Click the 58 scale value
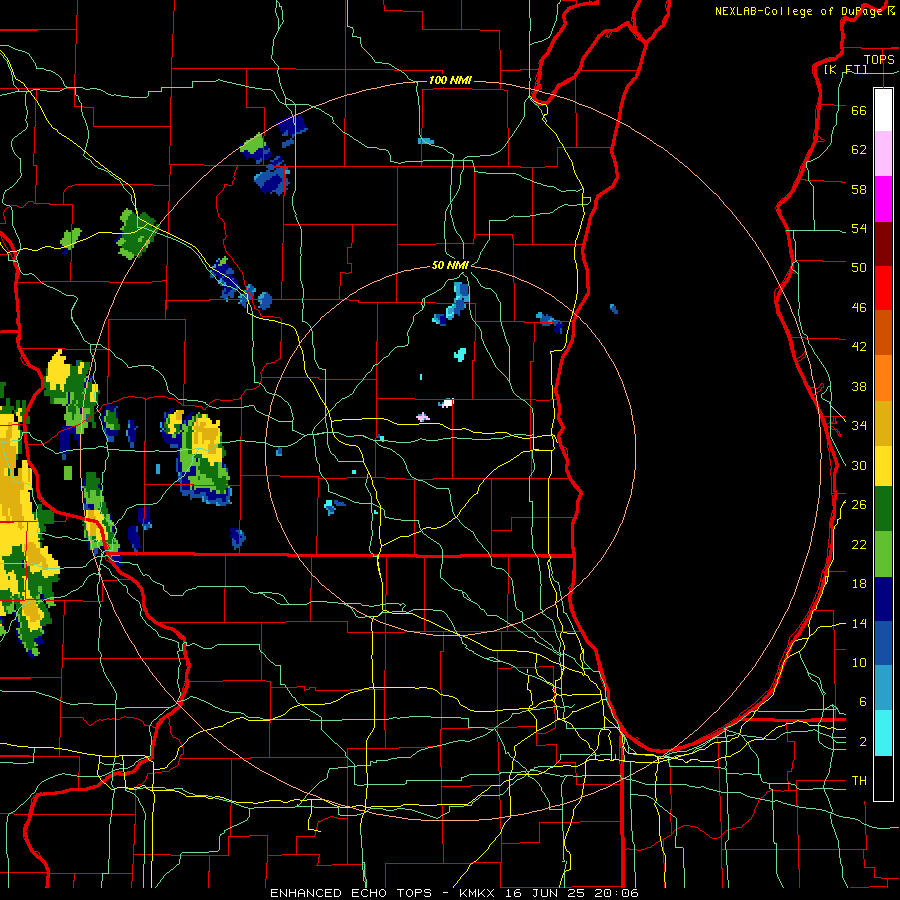900x900 pixels. 859,189
